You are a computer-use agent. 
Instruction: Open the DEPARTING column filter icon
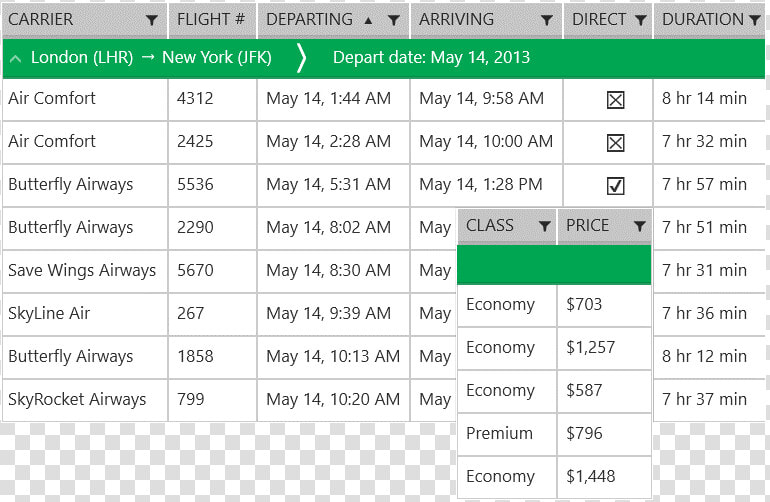[393, 20]
